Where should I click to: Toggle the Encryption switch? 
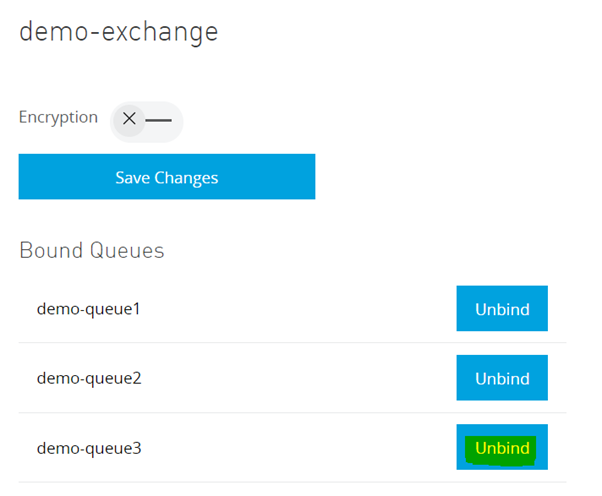(147, 120)
